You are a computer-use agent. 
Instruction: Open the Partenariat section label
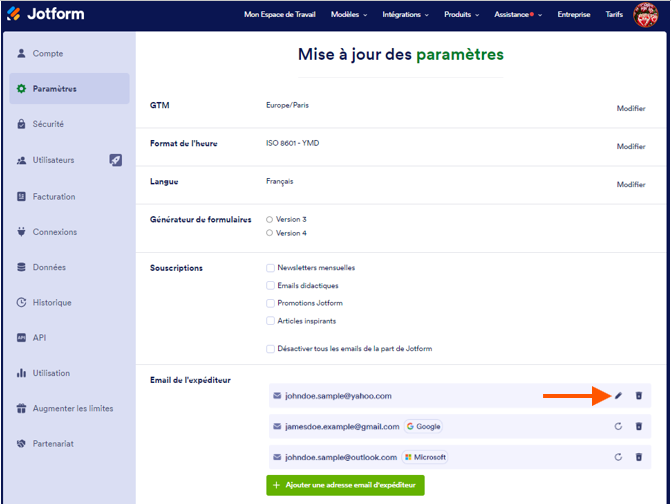[53, 444]
